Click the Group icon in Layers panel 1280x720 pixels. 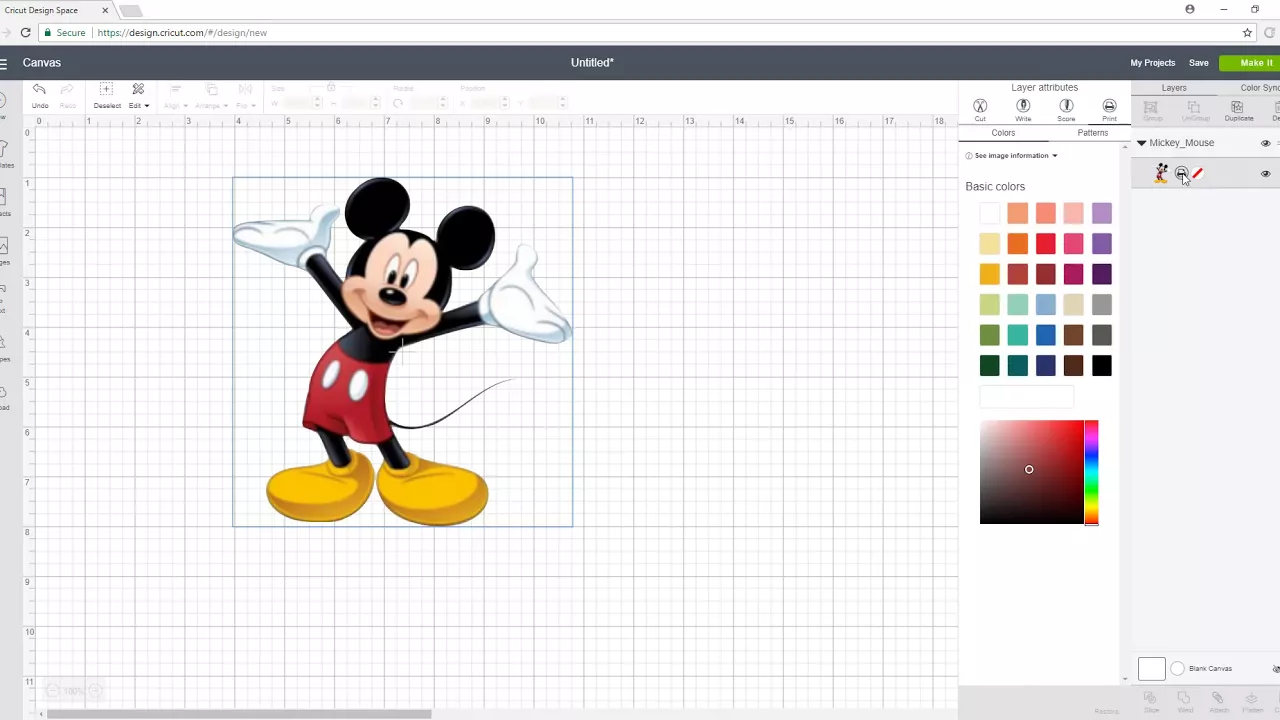tap(1150, 110)
